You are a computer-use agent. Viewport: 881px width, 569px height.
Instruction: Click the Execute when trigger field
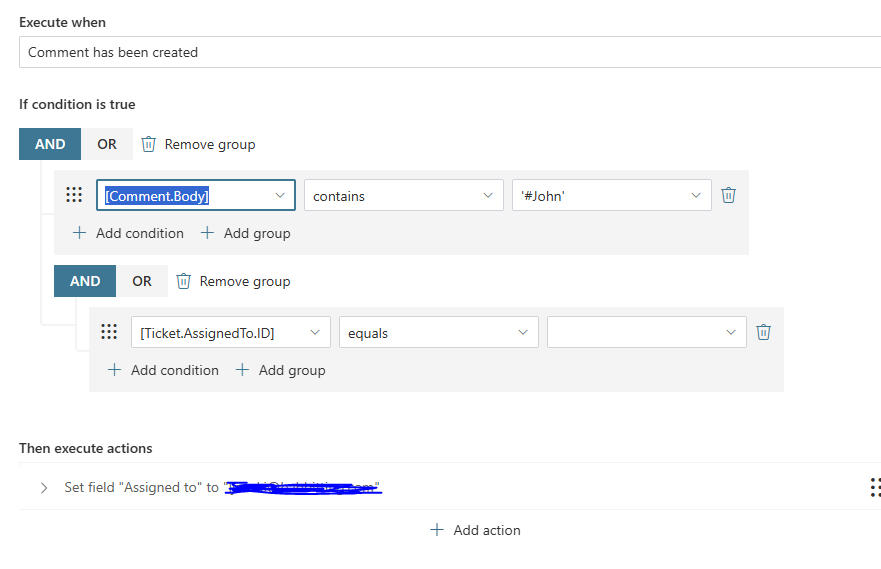450,52
